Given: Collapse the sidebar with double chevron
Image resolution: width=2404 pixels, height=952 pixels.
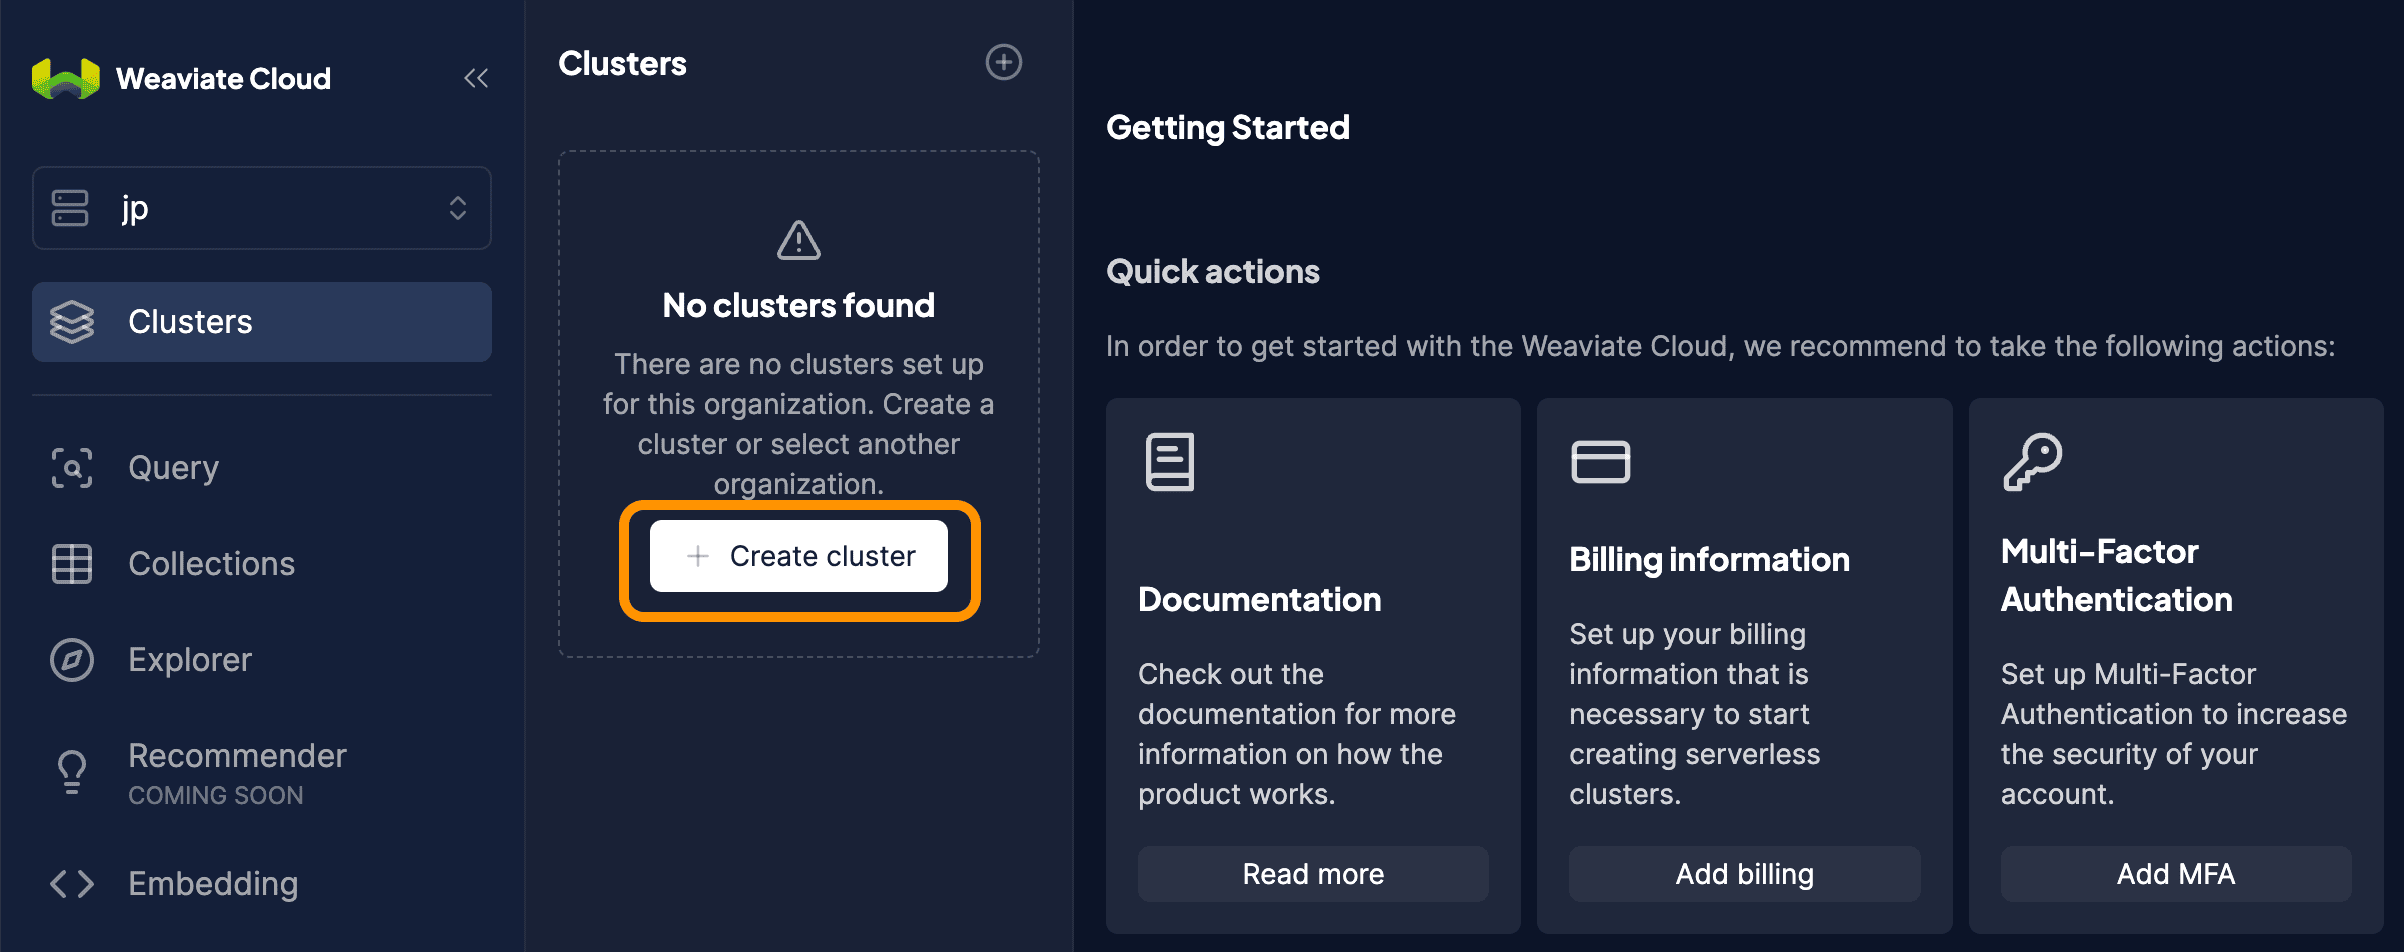Looking at the screenshot, I should [476, 78].
